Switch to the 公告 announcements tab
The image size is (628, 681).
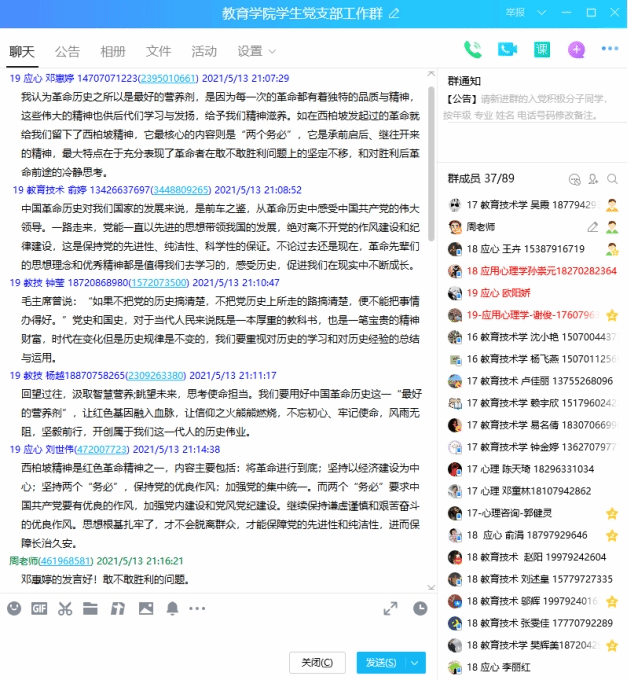67,51
